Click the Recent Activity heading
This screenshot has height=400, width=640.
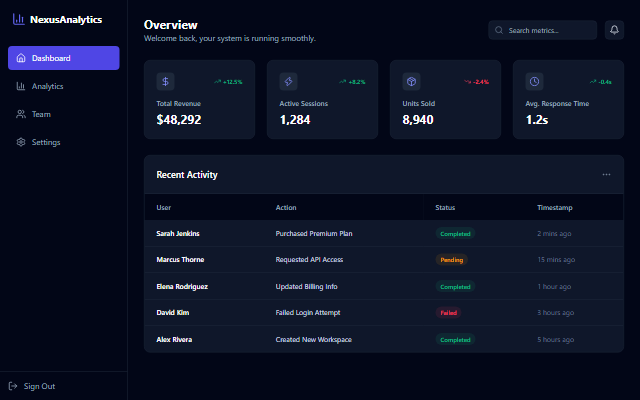187,175
